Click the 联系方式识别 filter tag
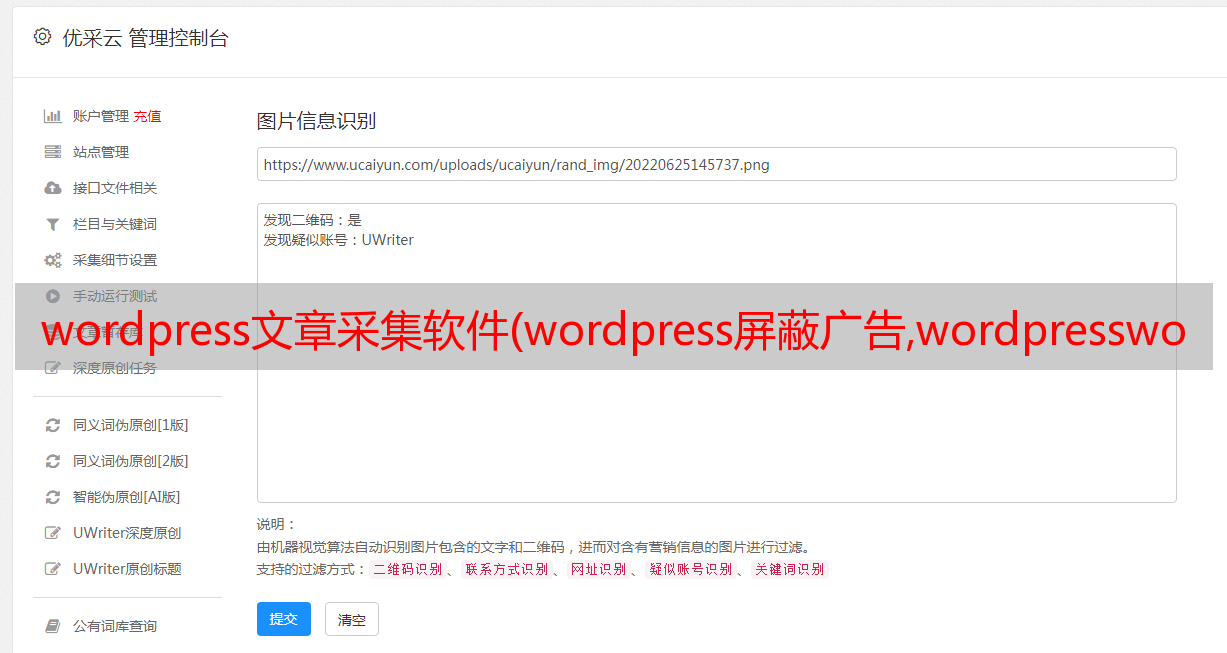 click(506, 569)
